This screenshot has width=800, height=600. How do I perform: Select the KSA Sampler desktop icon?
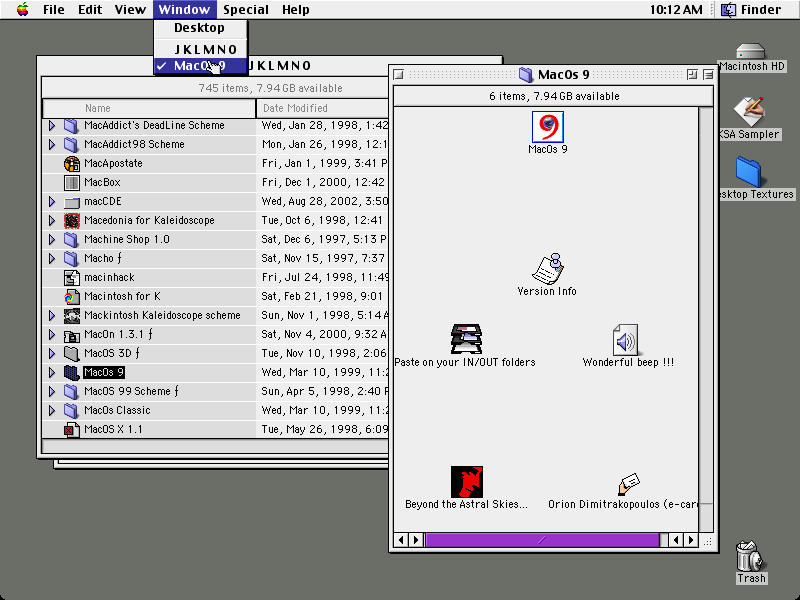pos(749,111)
